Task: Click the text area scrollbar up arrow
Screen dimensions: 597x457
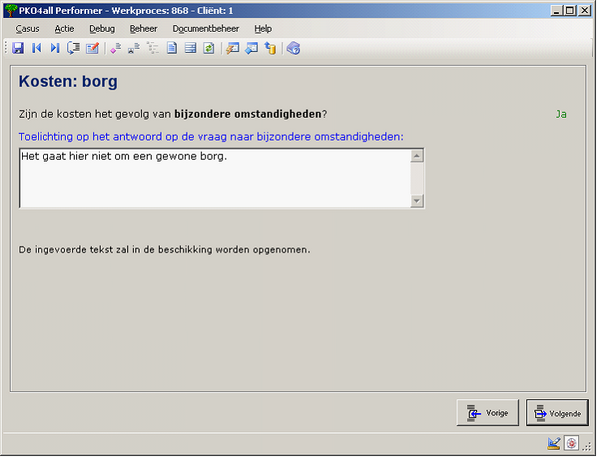Action: pos(417,156)
